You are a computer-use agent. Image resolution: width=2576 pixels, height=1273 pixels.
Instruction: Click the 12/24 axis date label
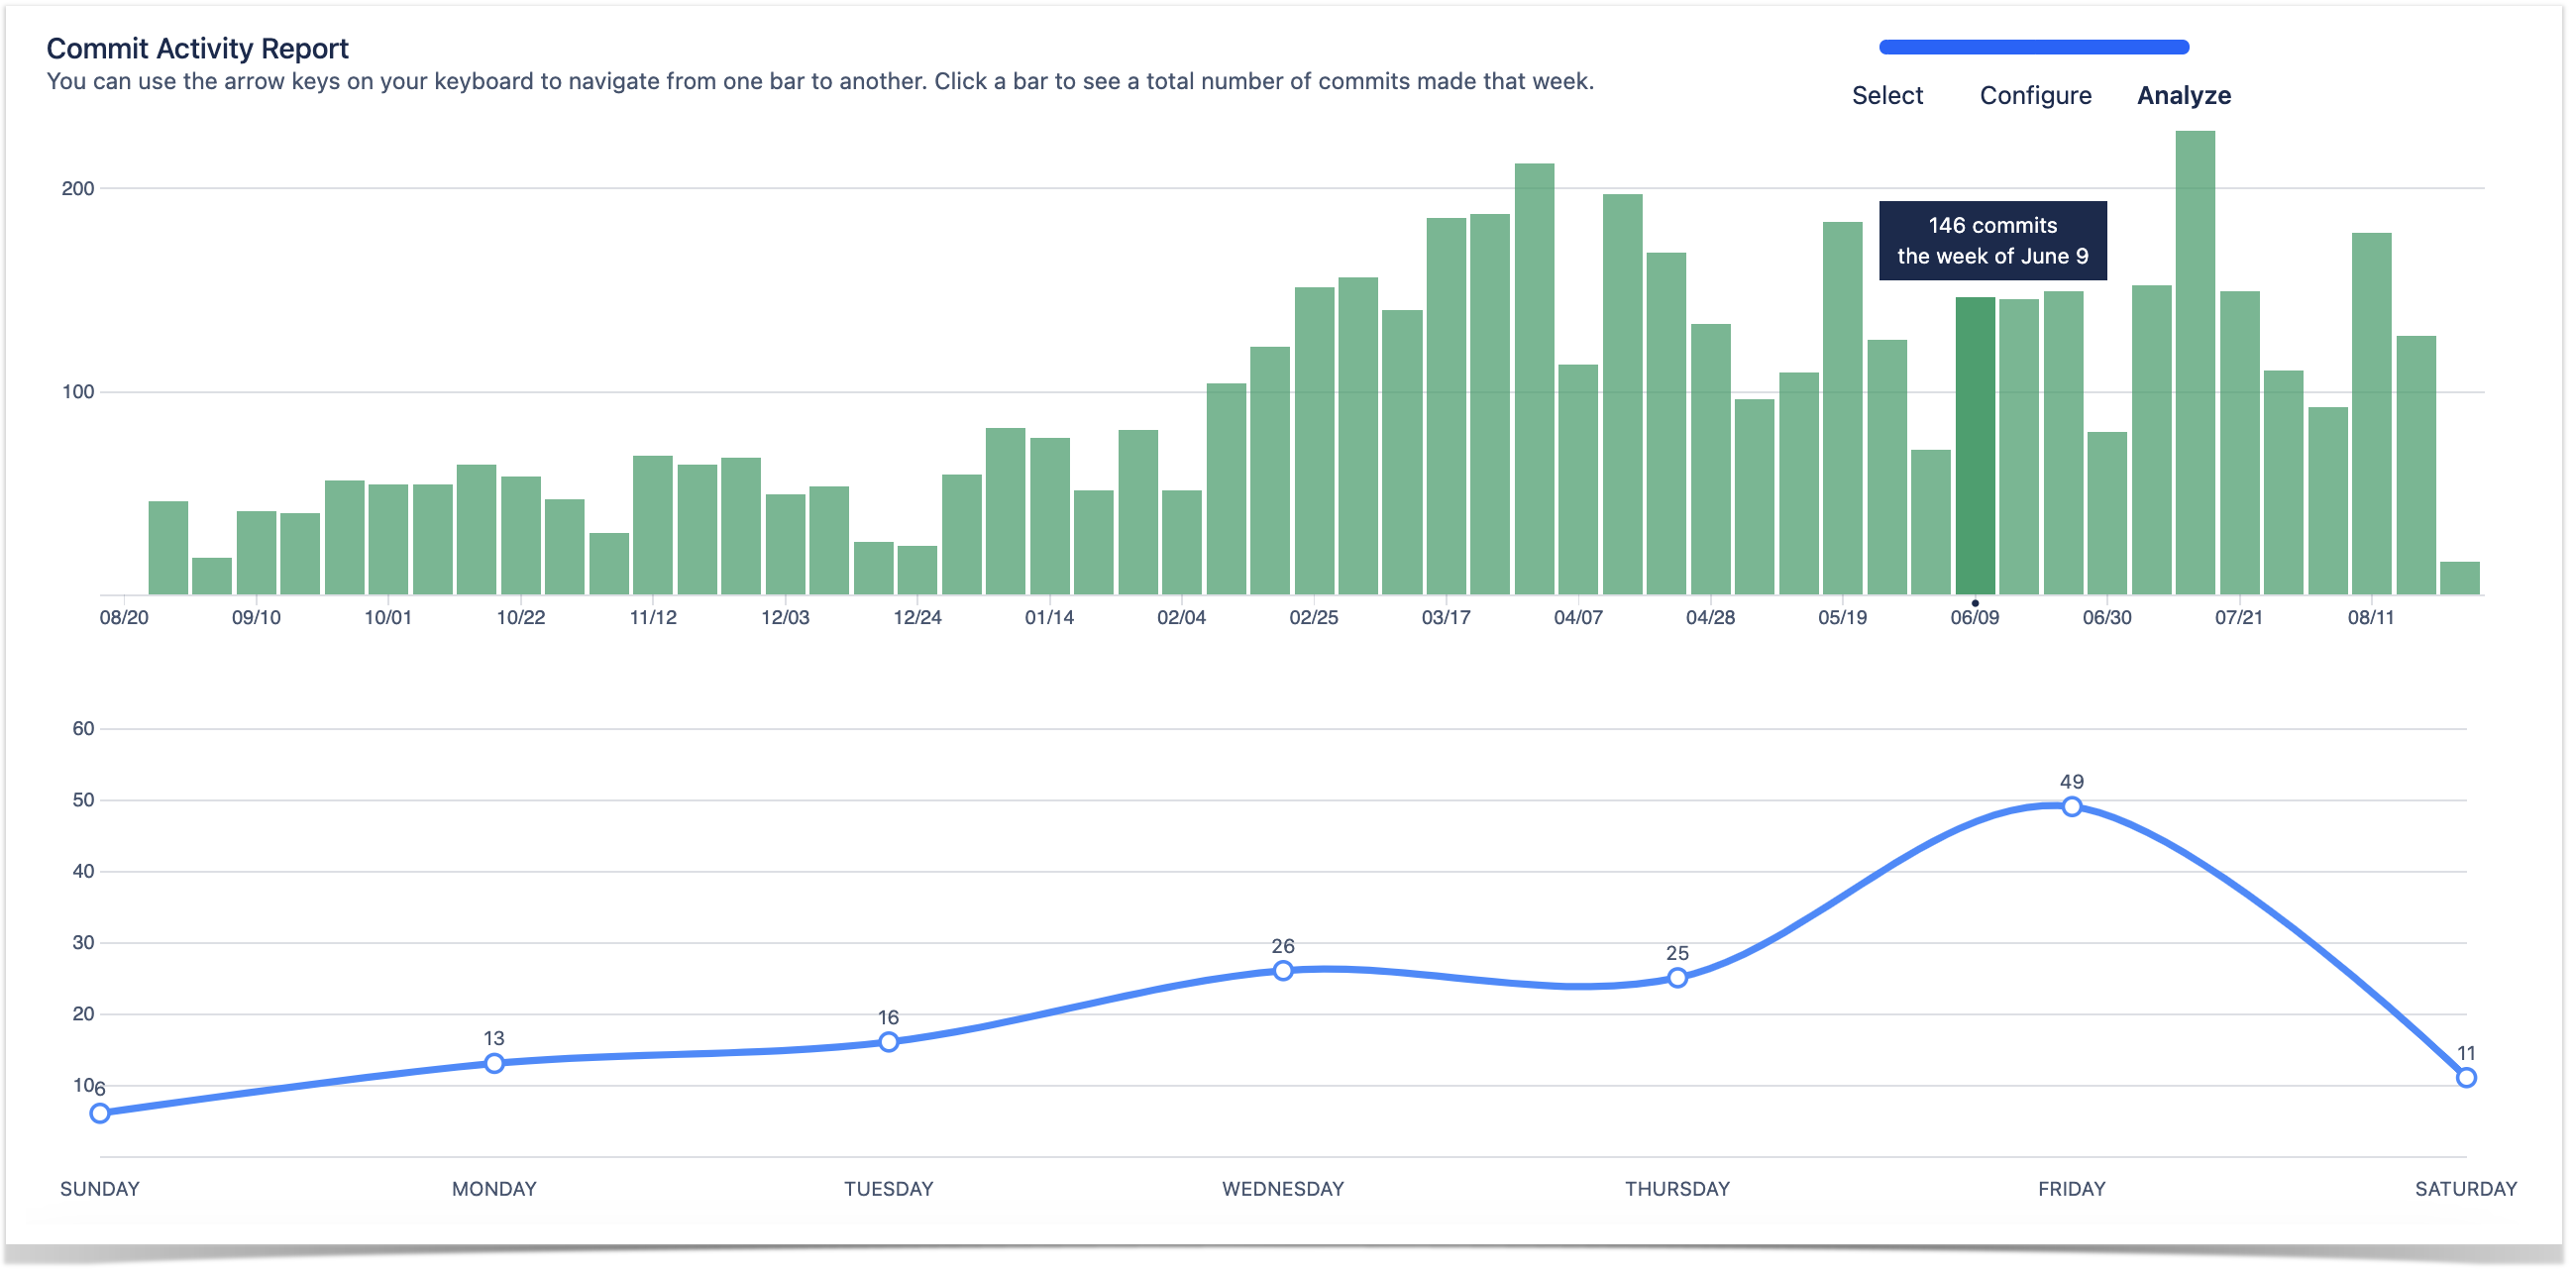(x=917, y=618)
